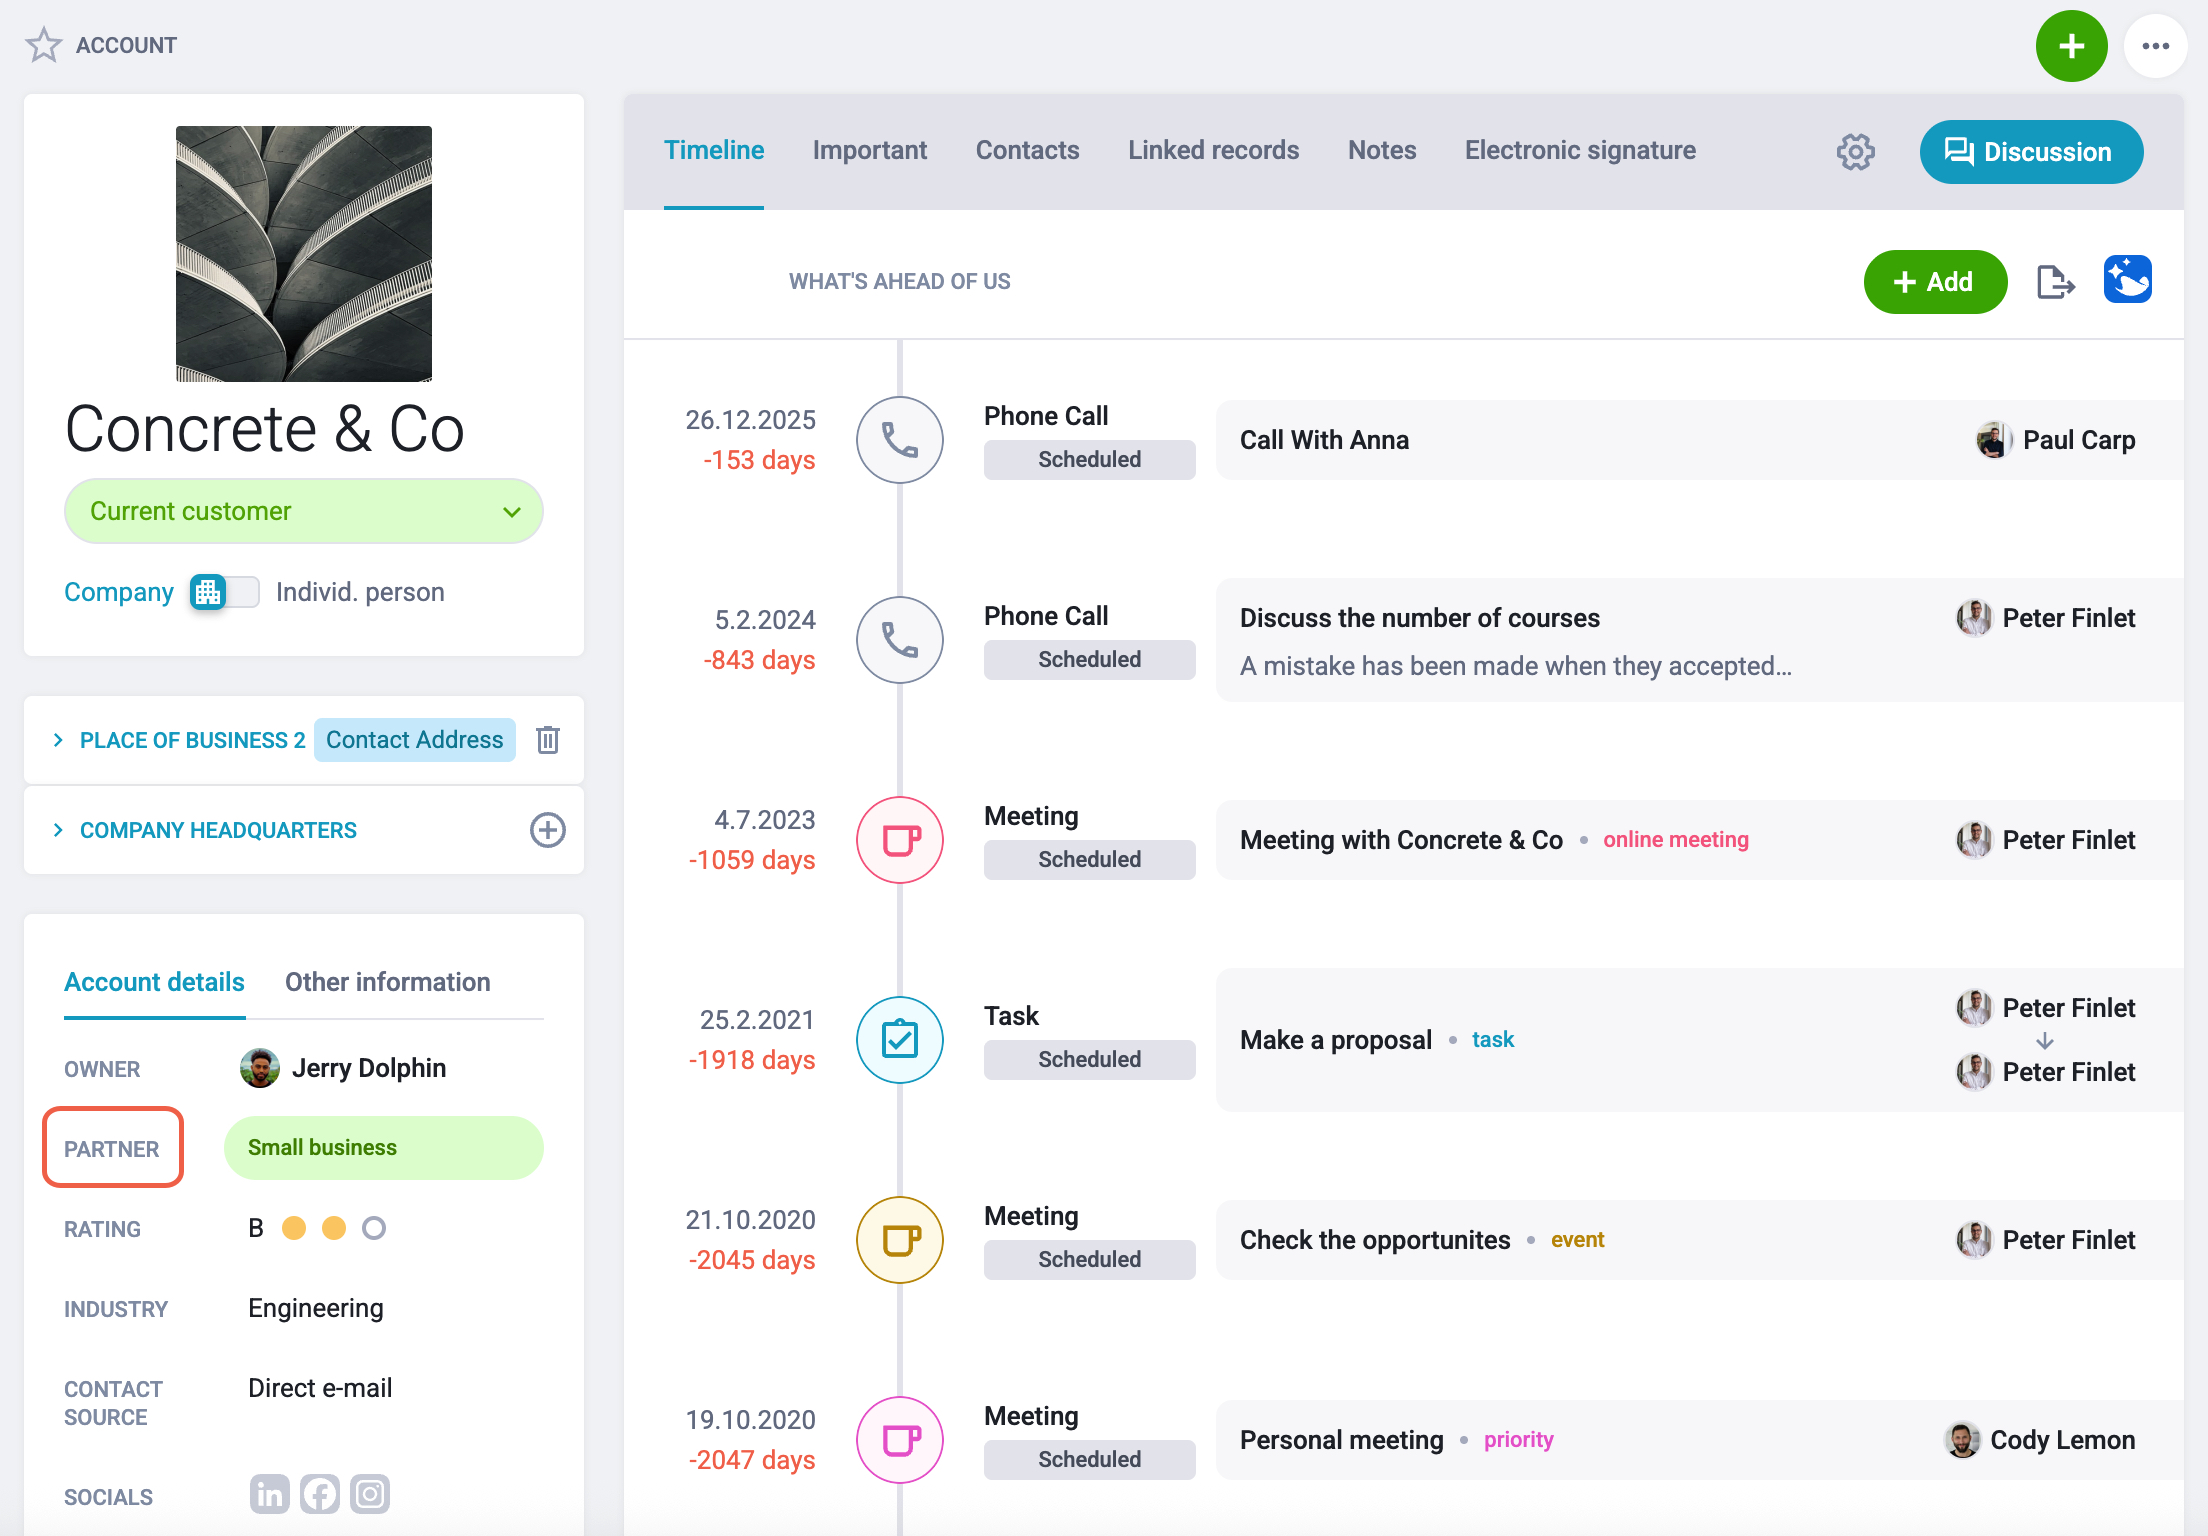Open the three-dots more options menu

point(2155,46)
